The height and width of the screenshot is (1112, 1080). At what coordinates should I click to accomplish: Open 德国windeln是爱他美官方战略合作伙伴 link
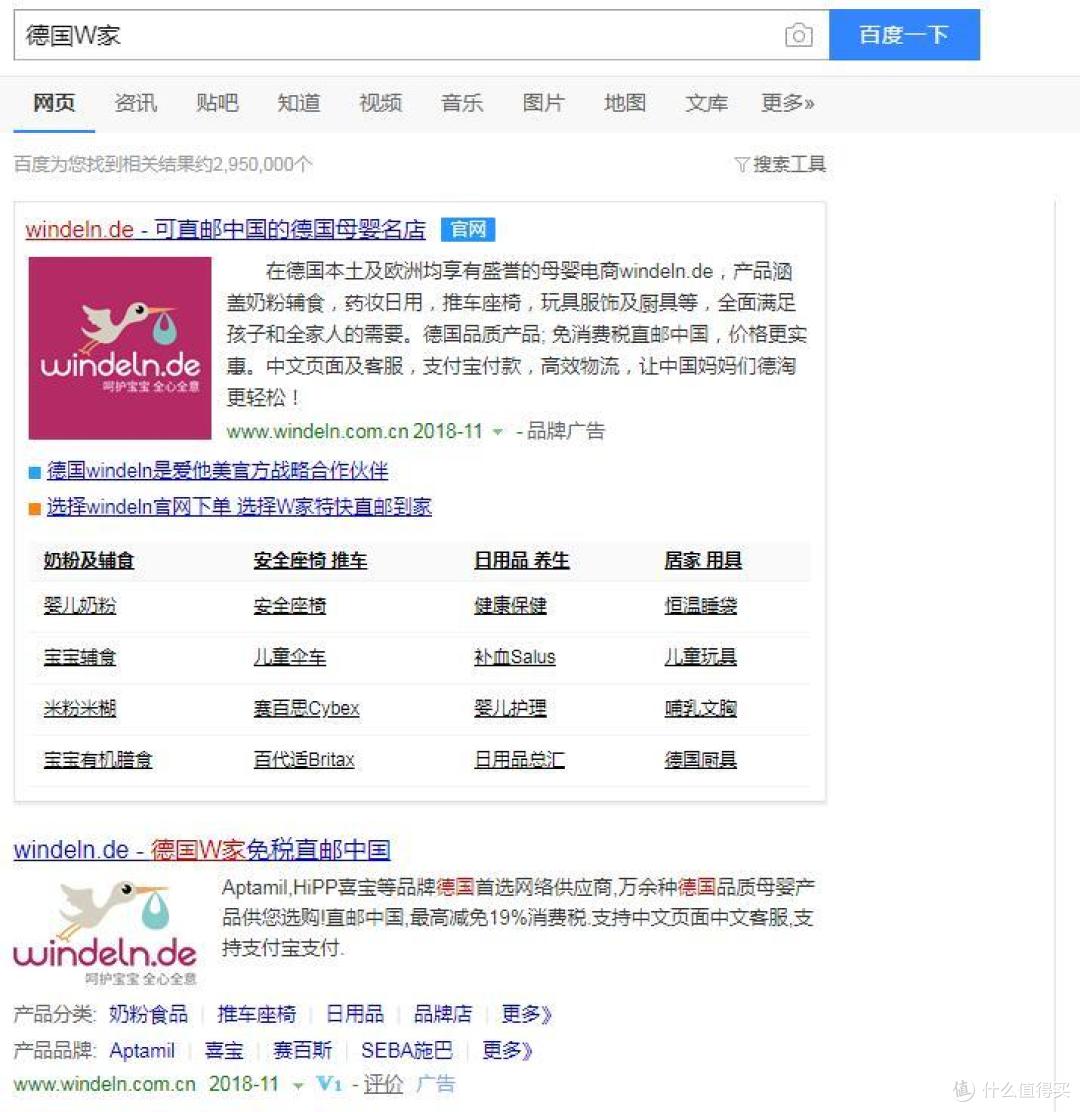coord(217,470)
